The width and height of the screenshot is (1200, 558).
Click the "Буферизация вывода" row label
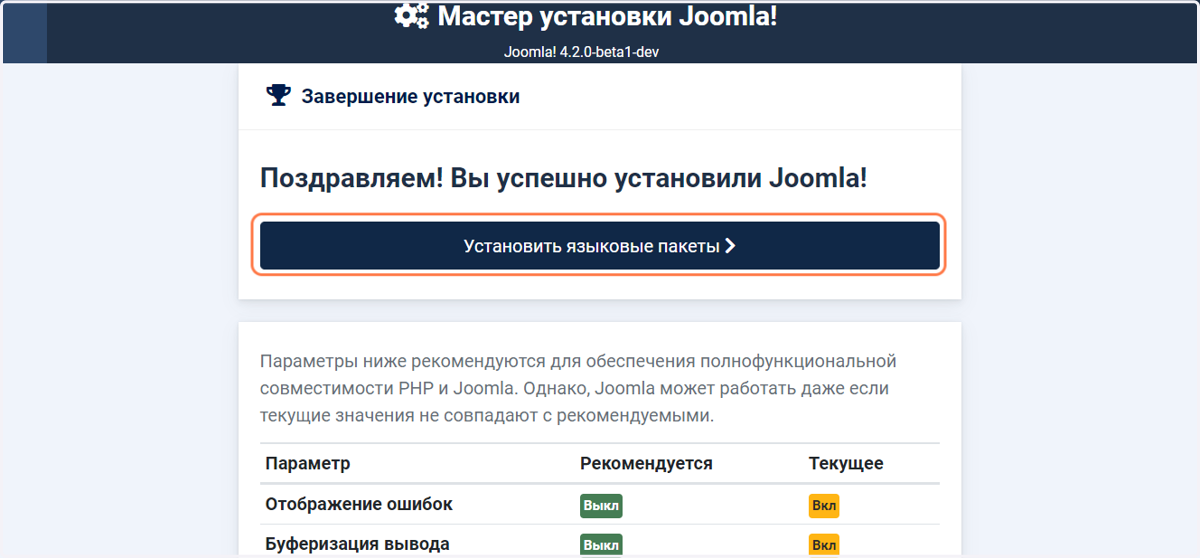point(357,544)
